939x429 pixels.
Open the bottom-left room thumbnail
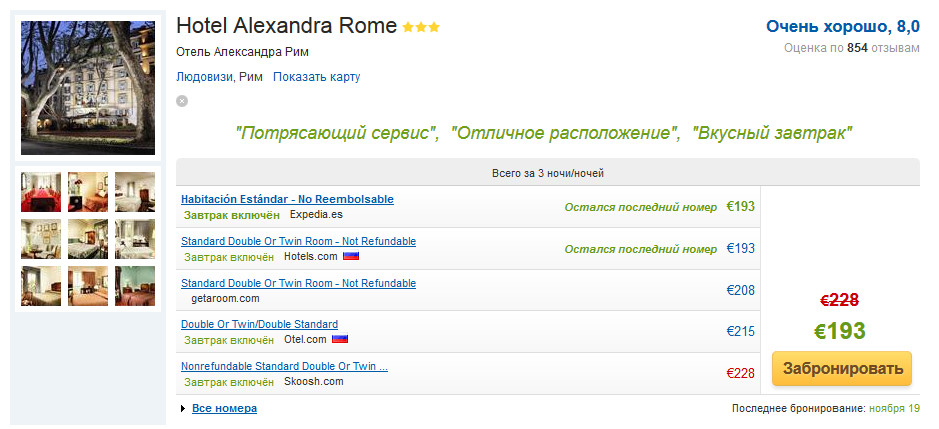41,286
